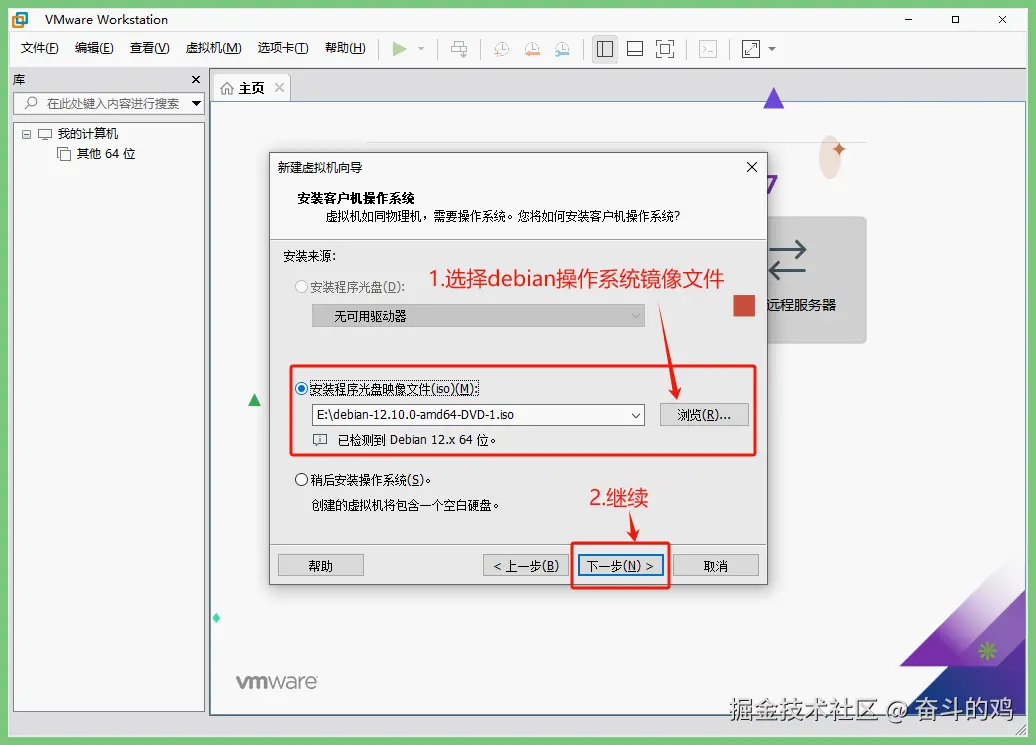This screenshot has width=1036, height=745.
Task: Click the revert to snapshot toolbar icon
Action: click(x=532, y=49)
